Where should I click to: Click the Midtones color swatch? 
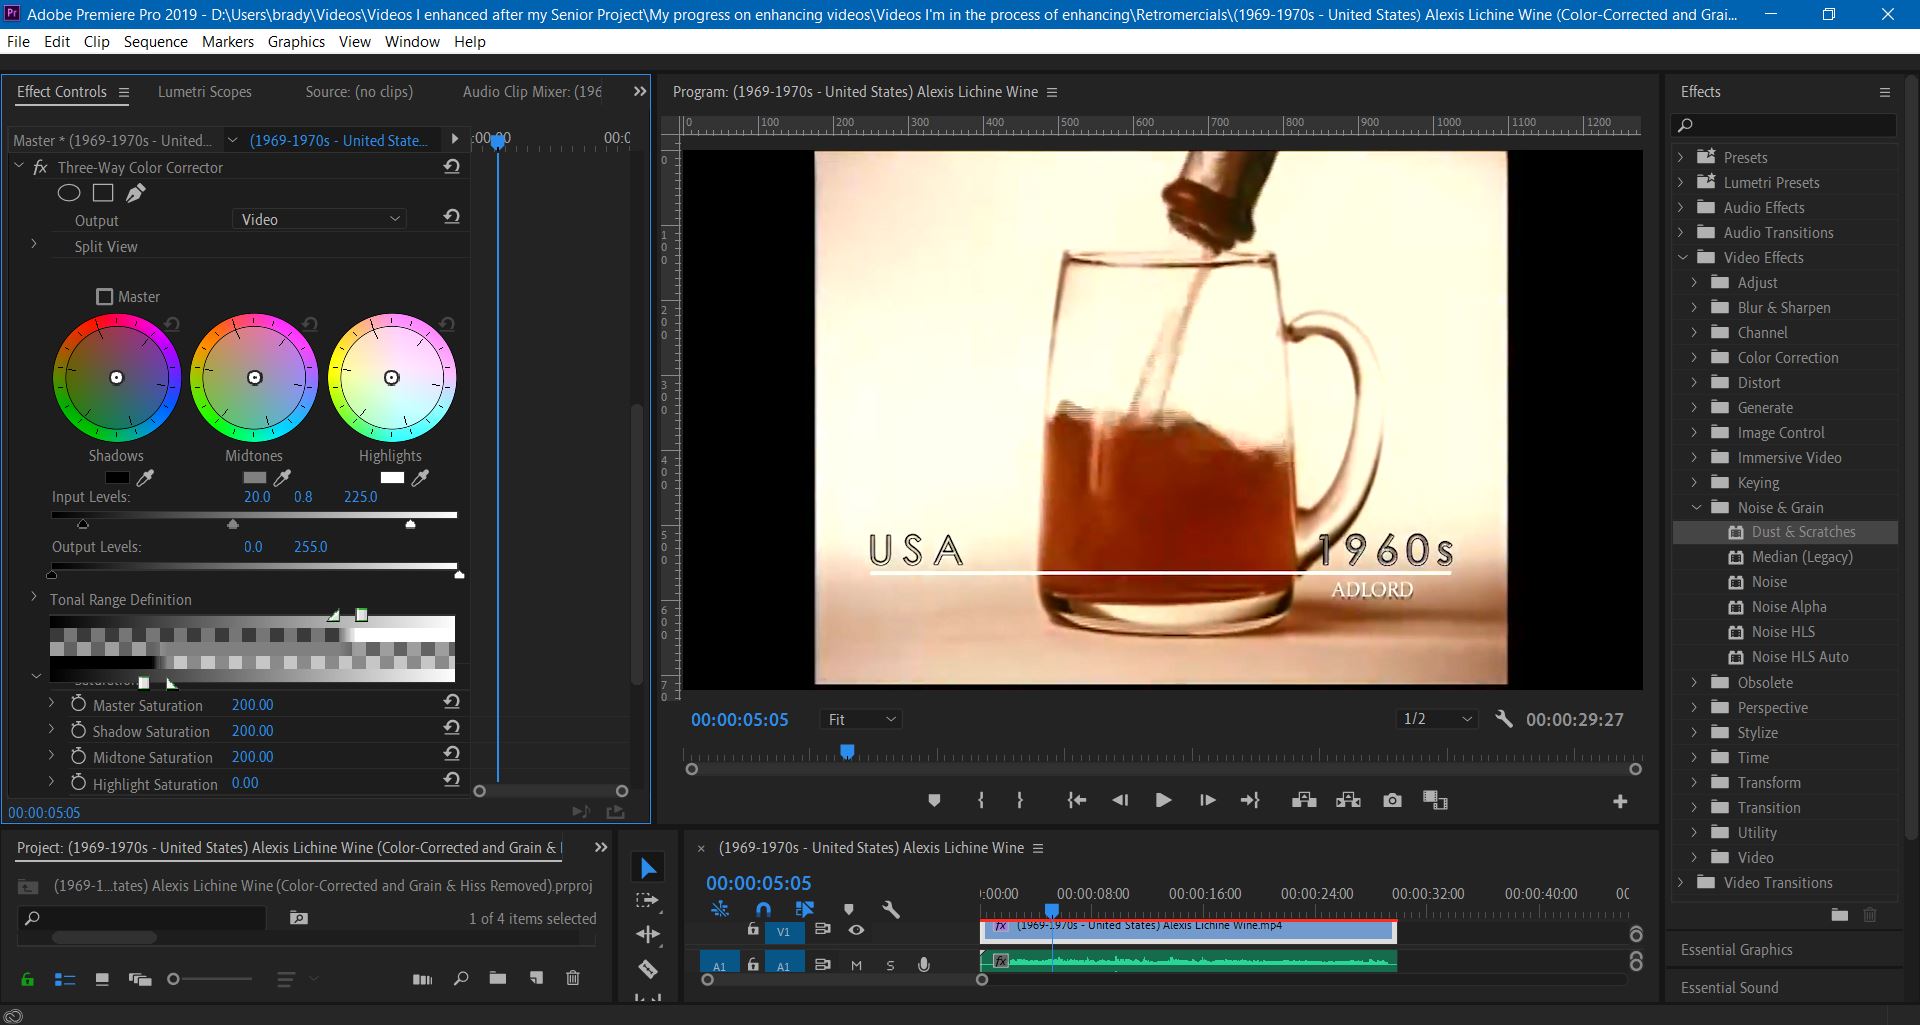point(255,478)
